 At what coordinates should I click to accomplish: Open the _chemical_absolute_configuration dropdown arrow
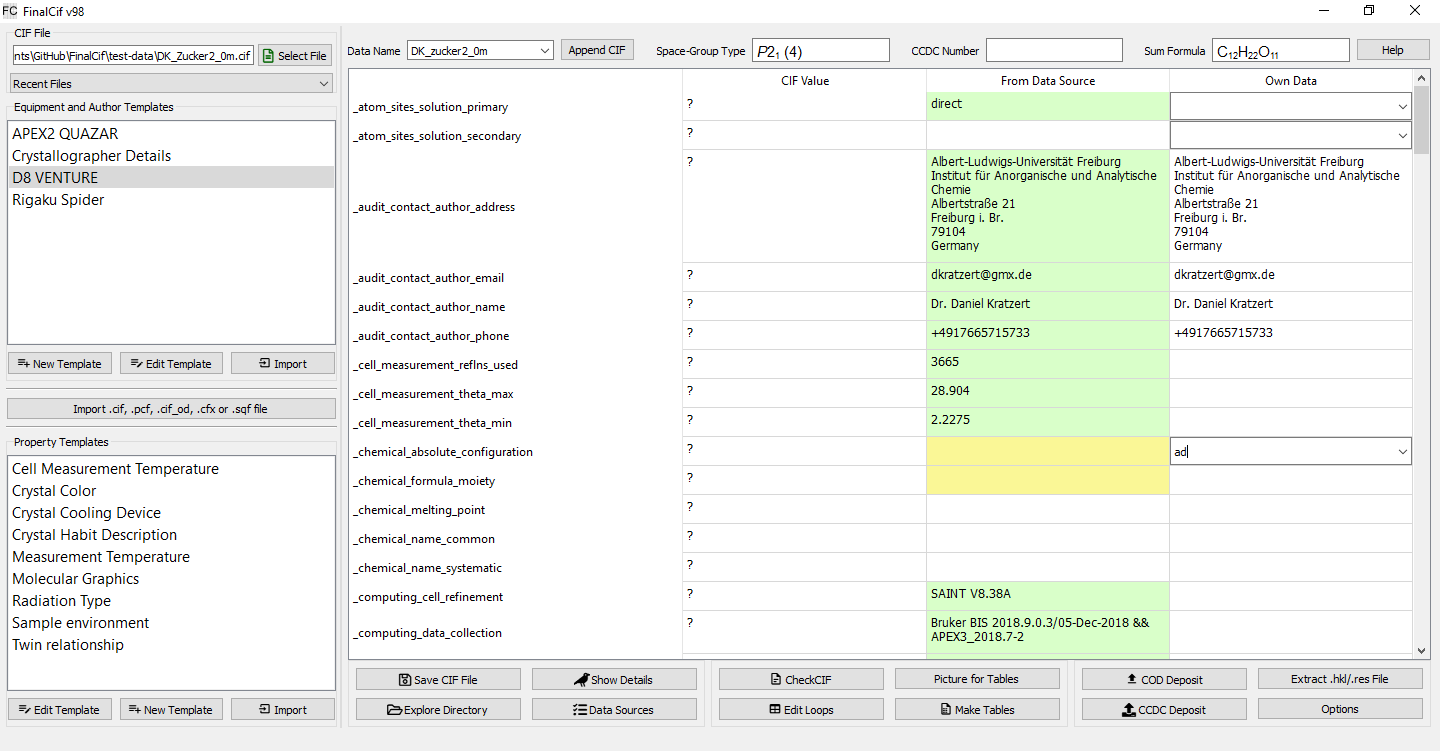pos(1403,452)
